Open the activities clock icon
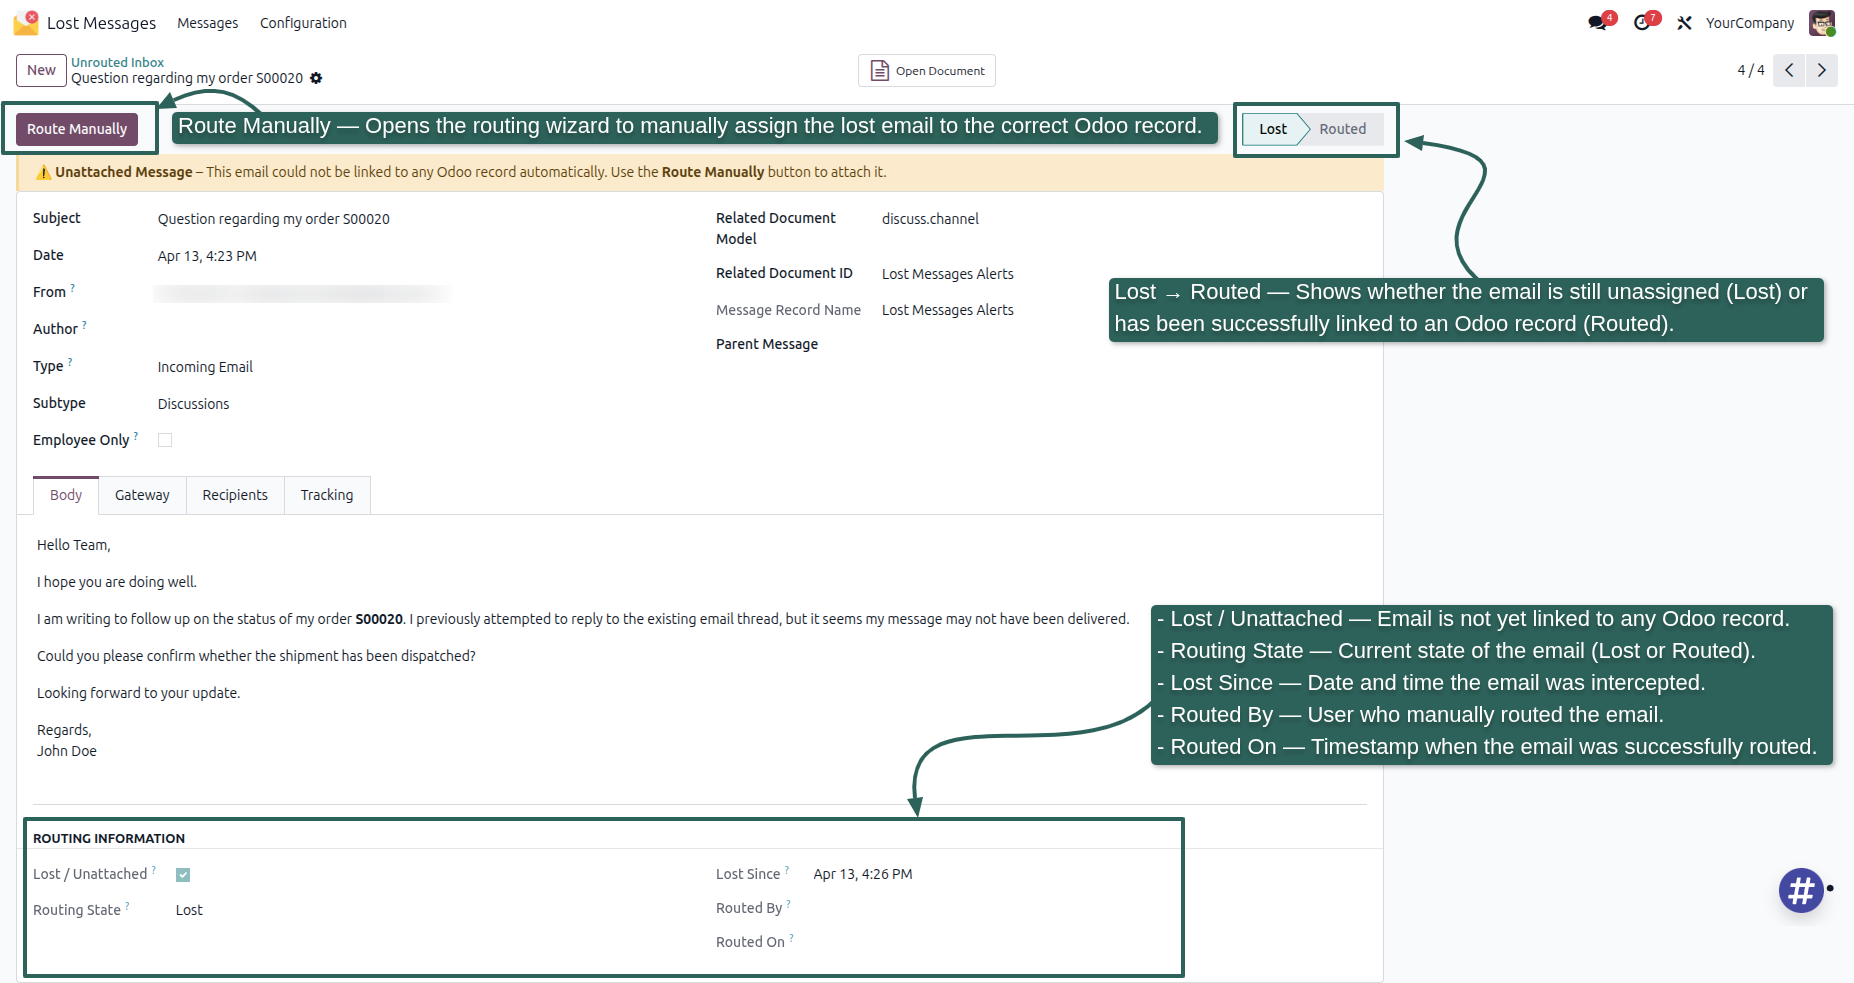1854x983 pixels. click(x=1642, y=22)
